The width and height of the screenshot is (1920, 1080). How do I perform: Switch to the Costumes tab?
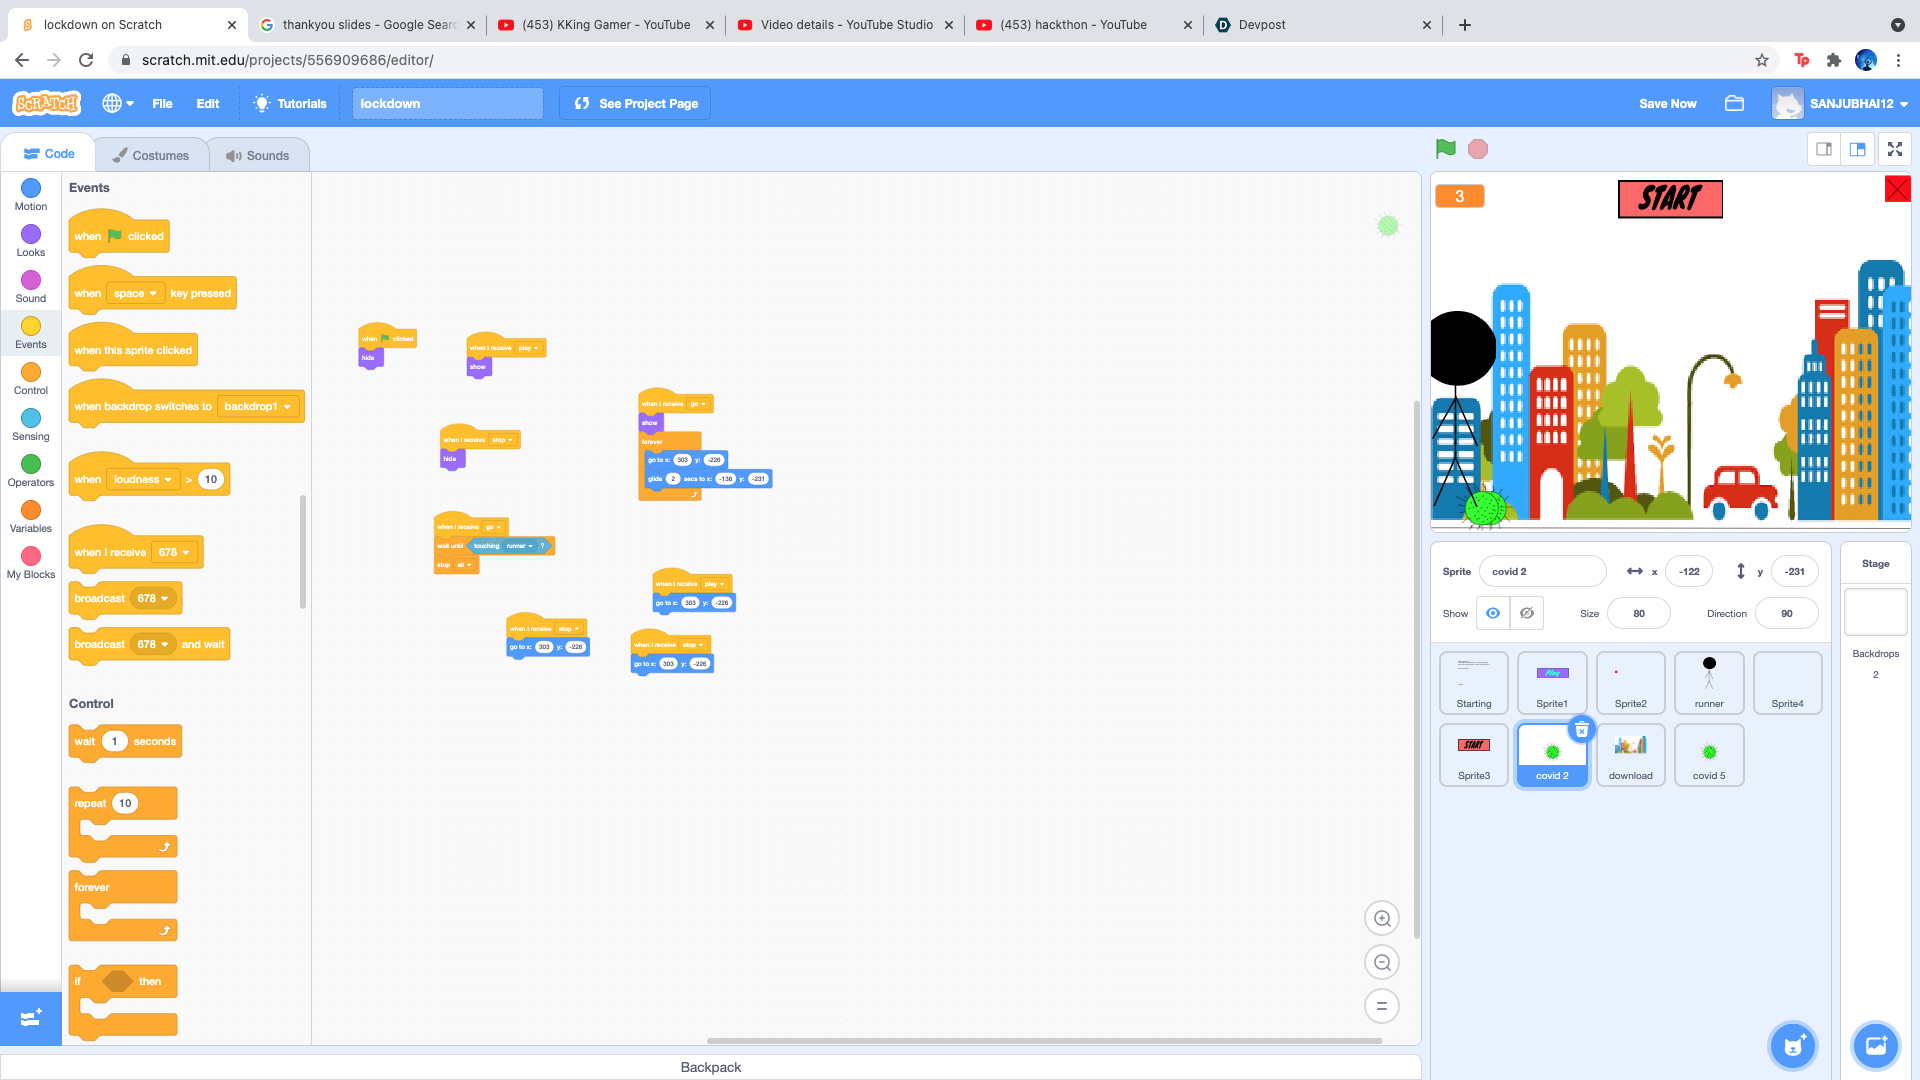151,155
